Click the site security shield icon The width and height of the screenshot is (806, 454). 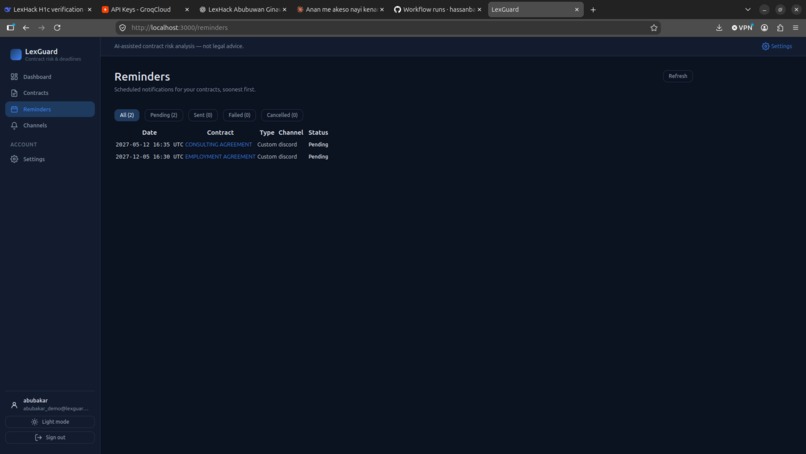122,28
